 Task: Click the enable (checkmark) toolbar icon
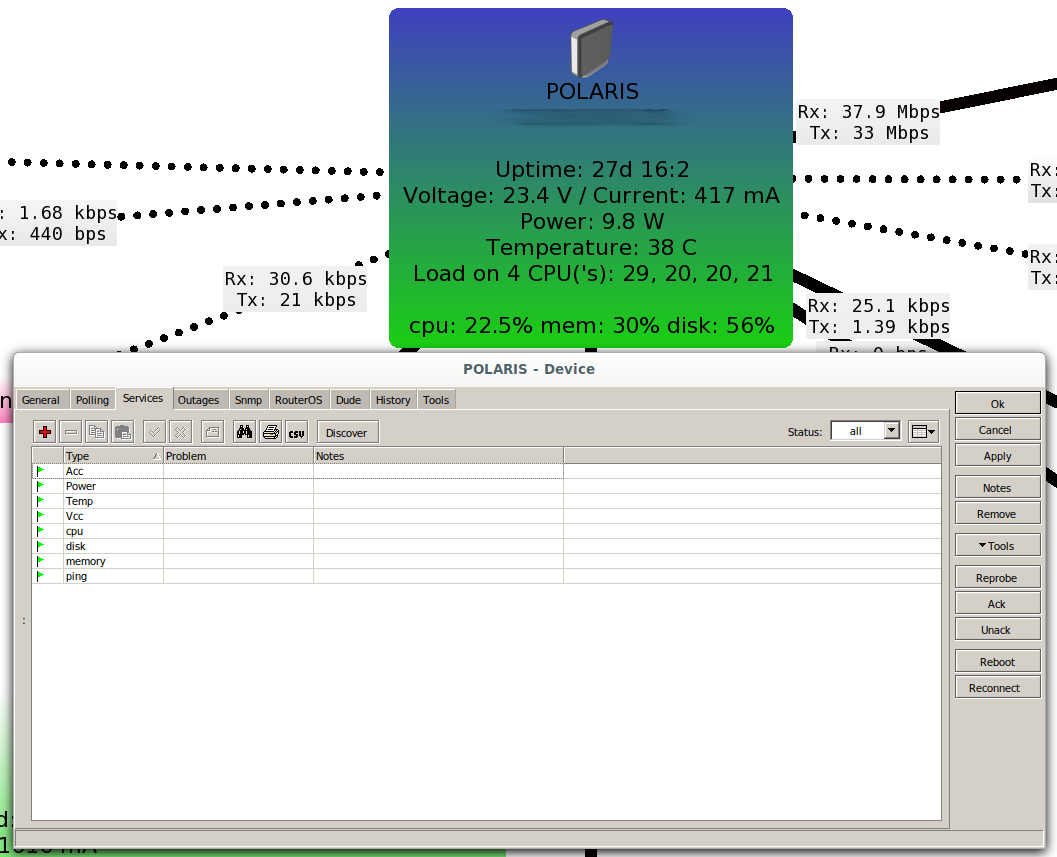154,432
